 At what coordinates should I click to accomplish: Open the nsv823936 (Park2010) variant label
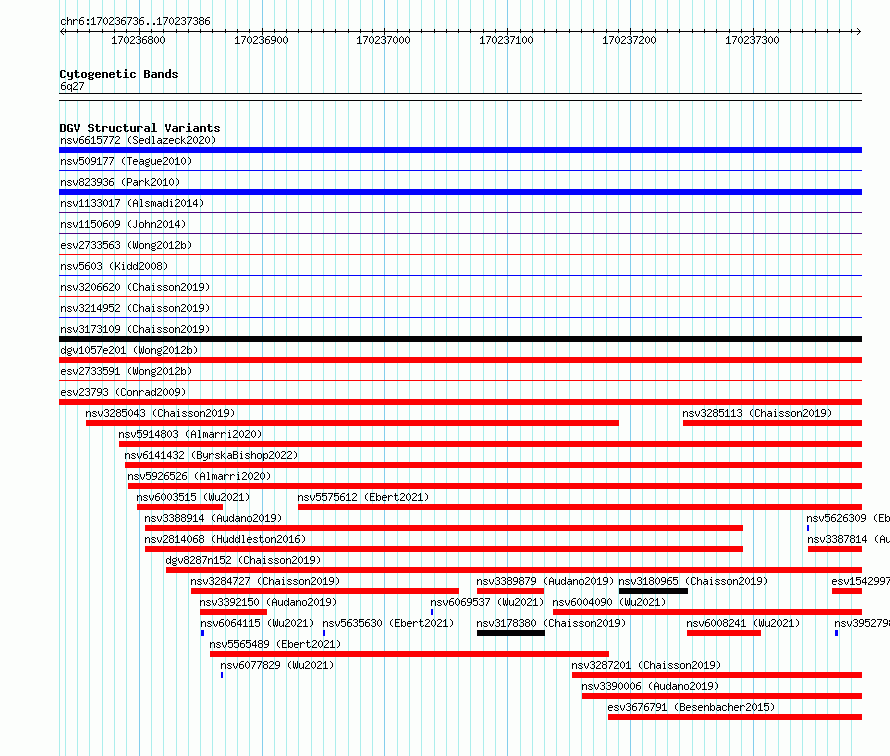click(x=120, y=182)
